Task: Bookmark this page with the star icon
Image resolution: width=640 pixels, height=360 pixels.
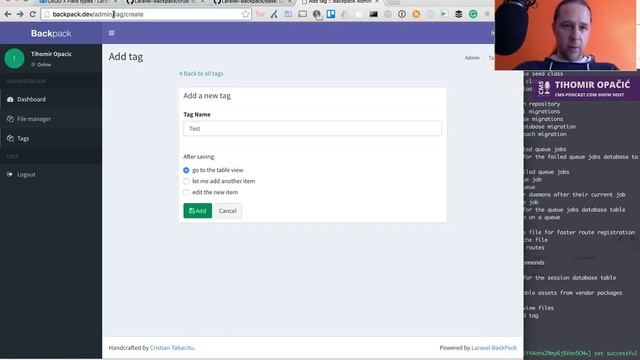Action: (245, 14)
